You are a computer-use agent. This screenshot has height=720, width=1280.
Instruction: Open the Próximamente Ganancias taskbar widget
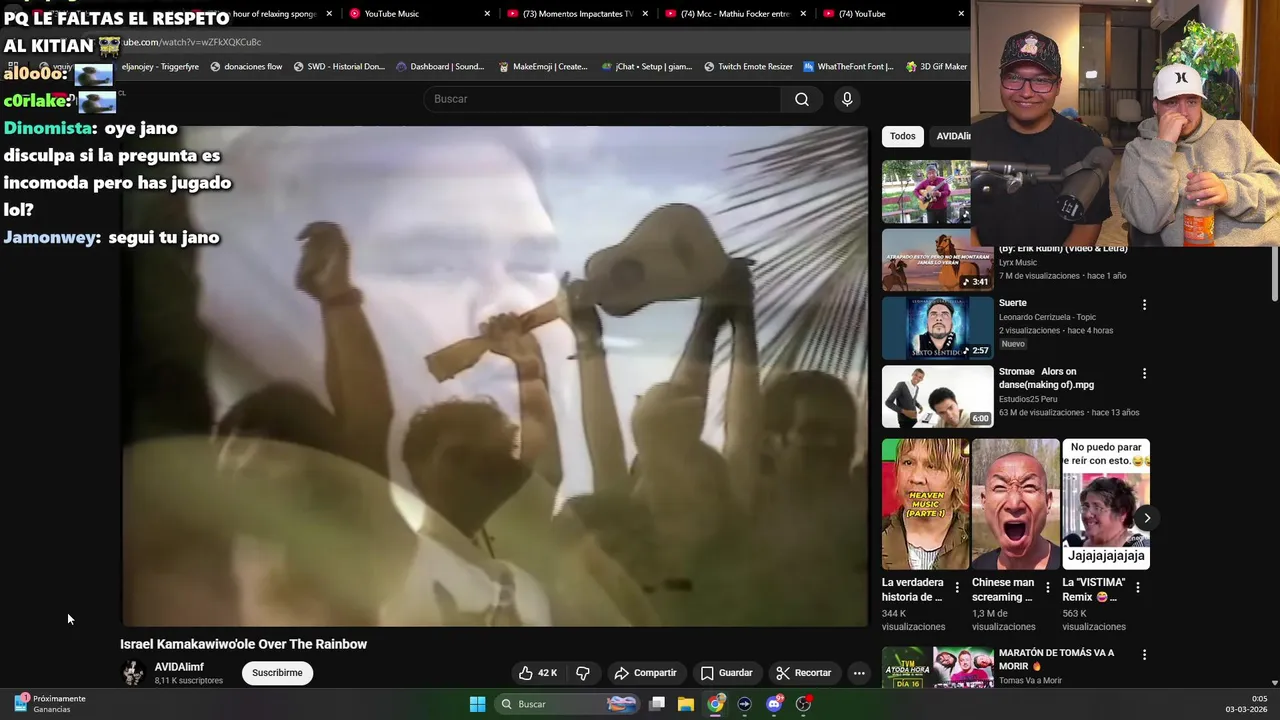point(49,704)
